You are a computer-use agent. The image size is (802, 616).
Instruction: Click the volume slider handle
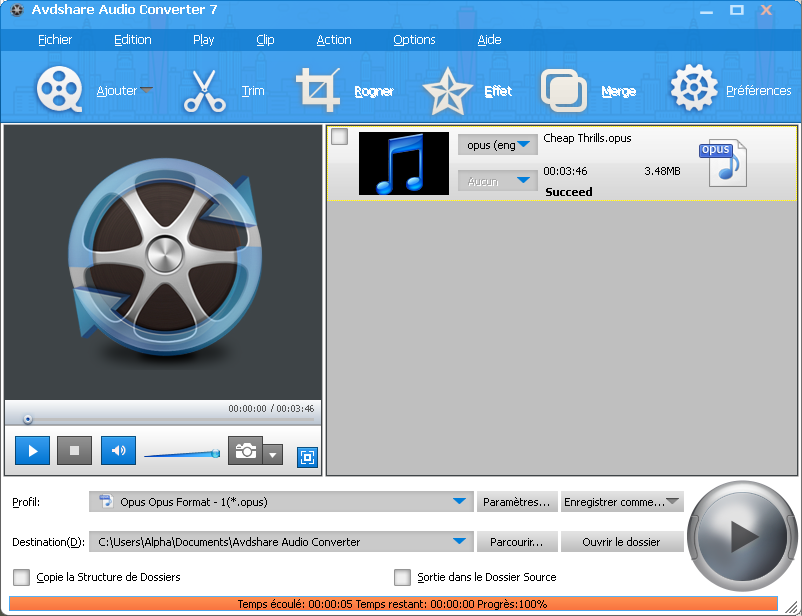pyautogui.click(x=216, y=453)
